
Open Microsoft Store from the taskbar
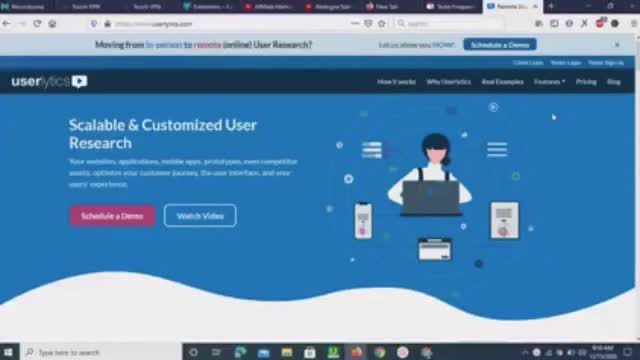[310, 352]
